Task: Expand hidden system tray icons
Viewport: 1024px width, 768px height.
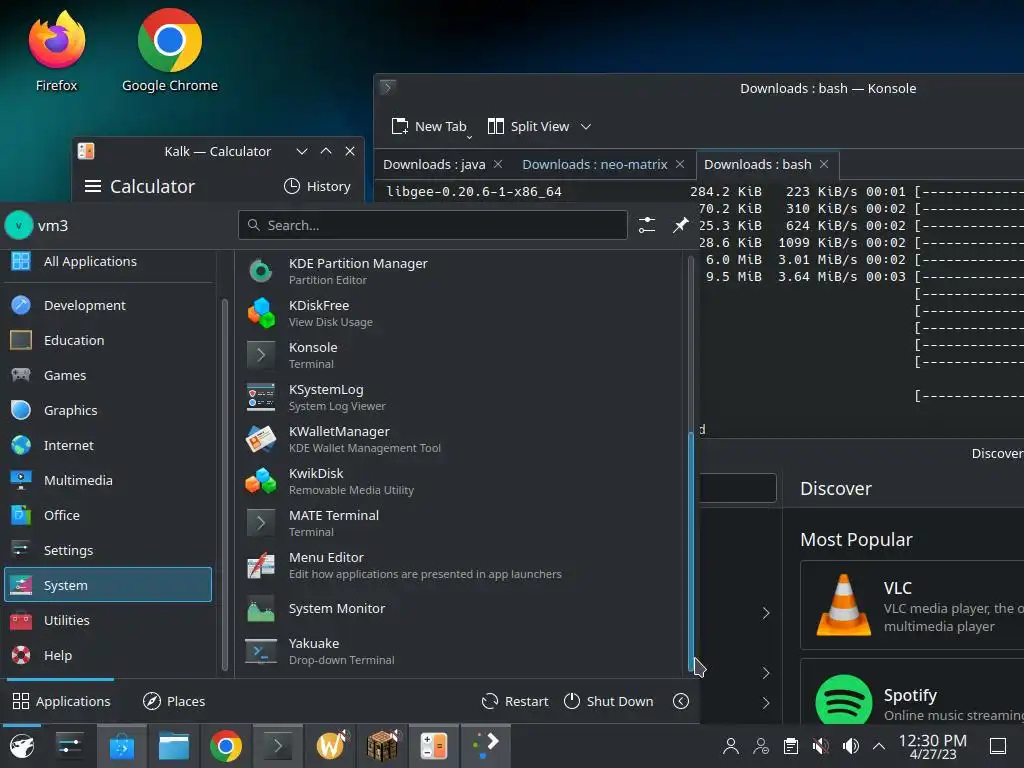Action: pos(879,746)
